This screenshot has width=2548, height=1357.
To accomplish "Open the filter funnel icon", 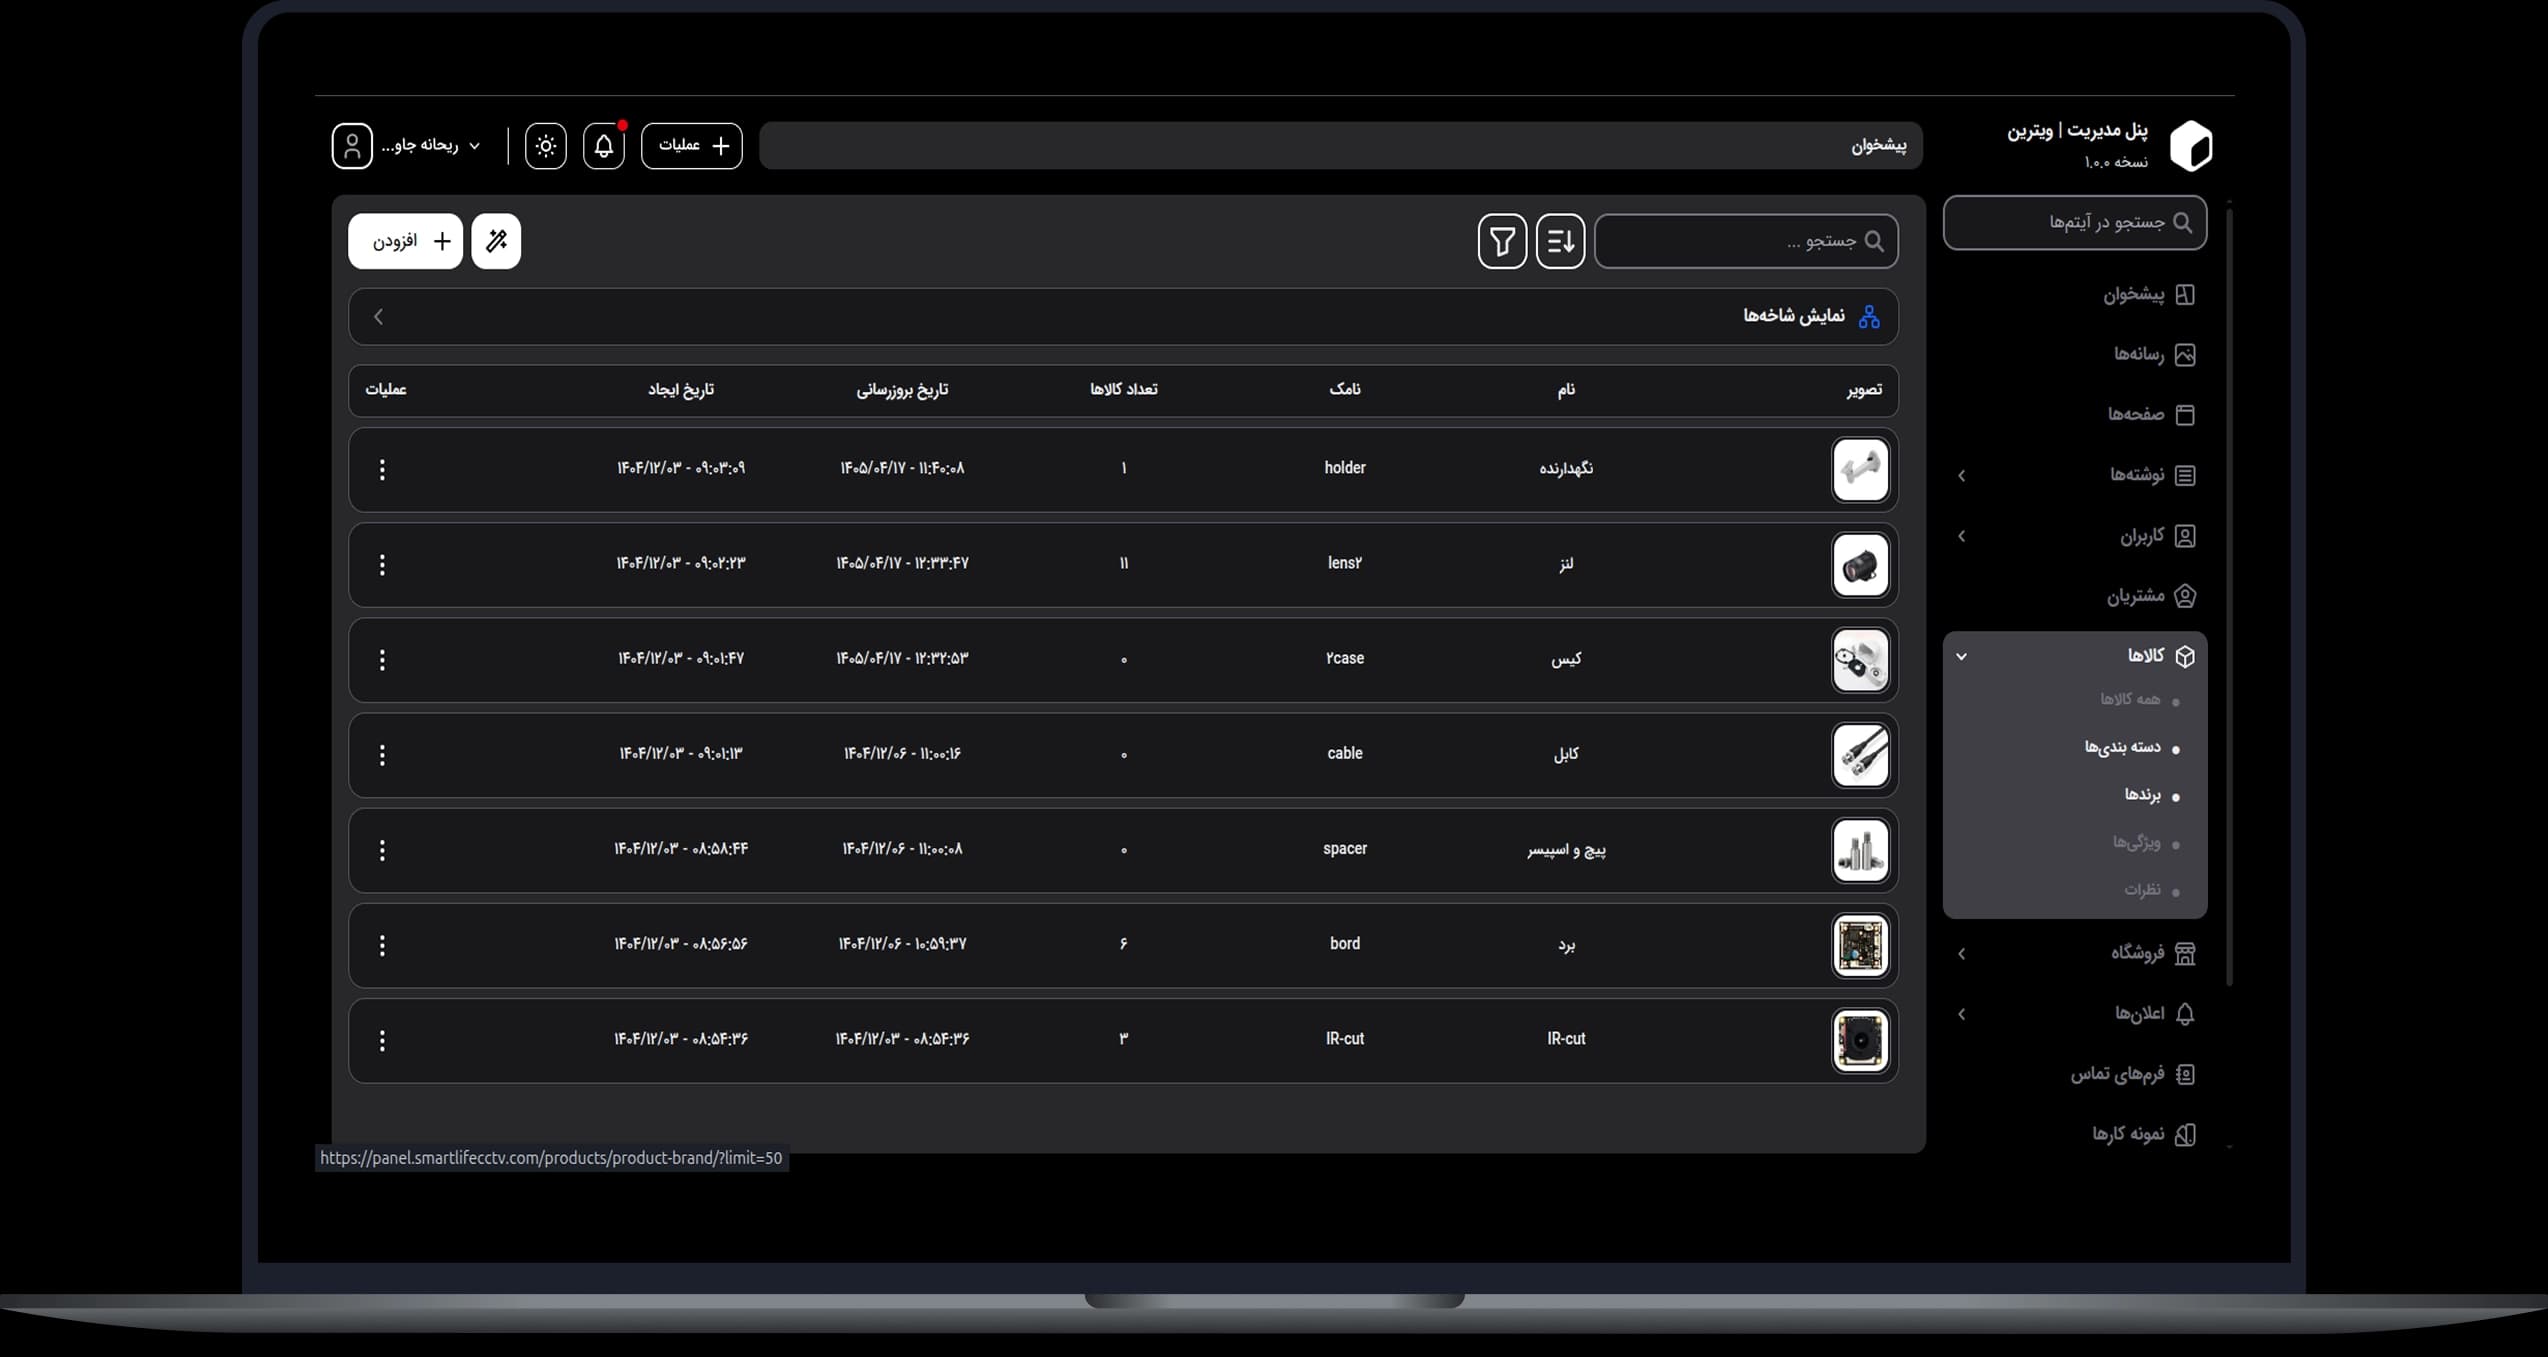I will (x=1502, y=241).
